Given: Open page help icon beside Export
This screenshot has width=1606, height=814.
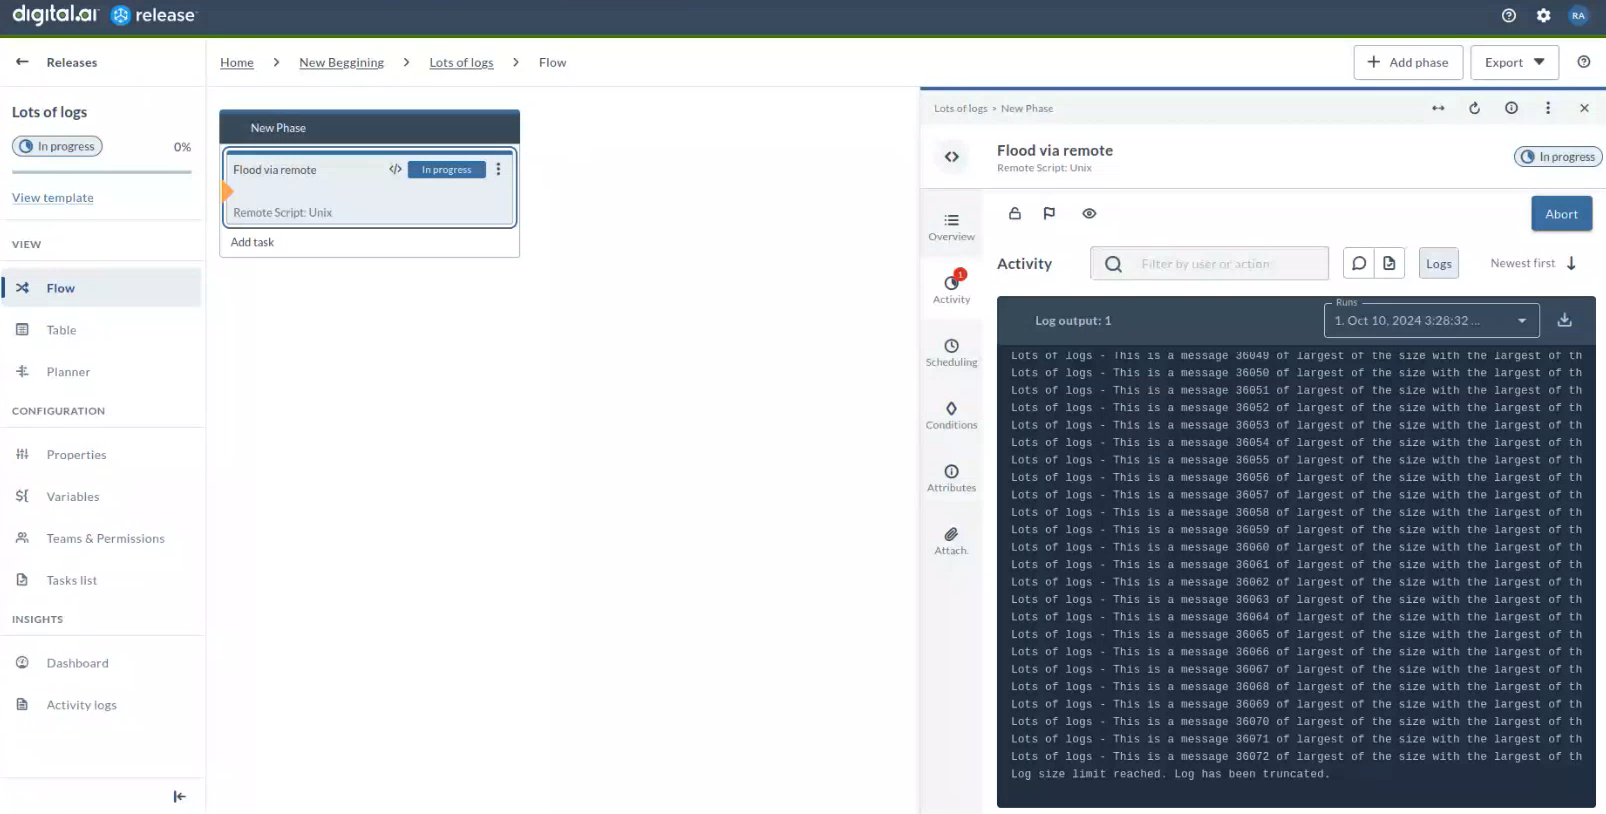Looking at the screenshot, I should click(1584, 62).
